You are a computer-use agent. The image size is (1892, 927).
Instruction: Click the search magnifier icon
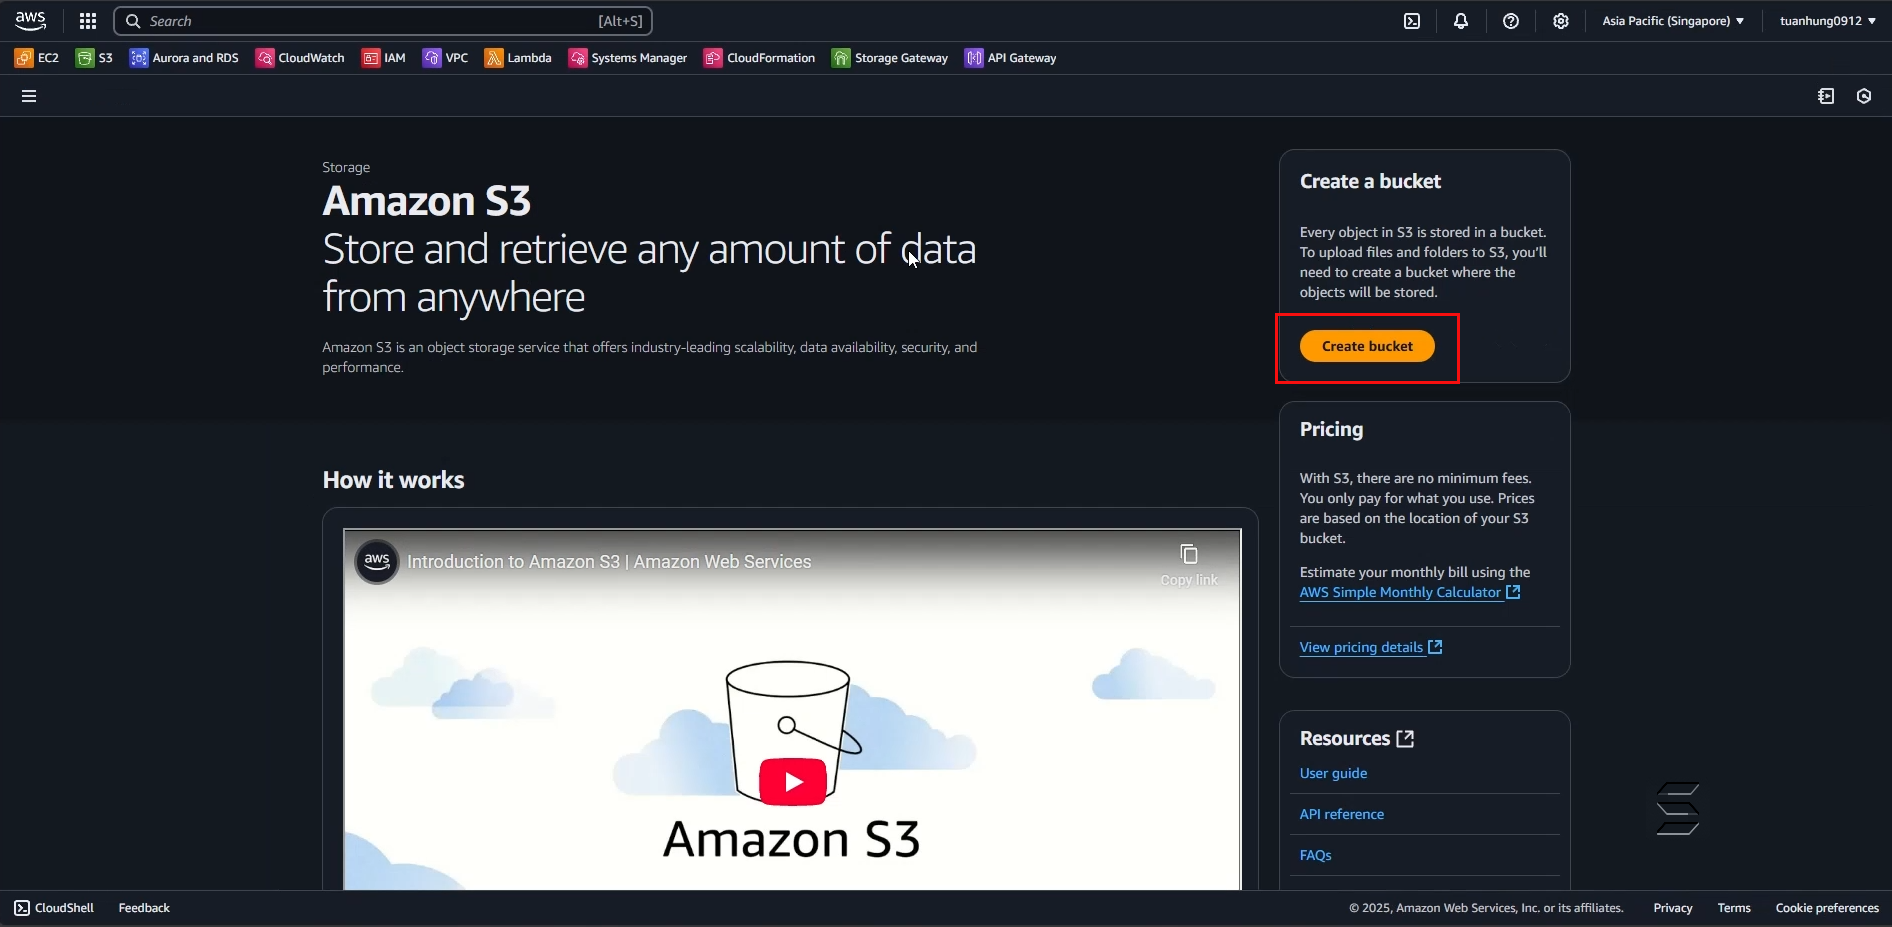(133, 21)
